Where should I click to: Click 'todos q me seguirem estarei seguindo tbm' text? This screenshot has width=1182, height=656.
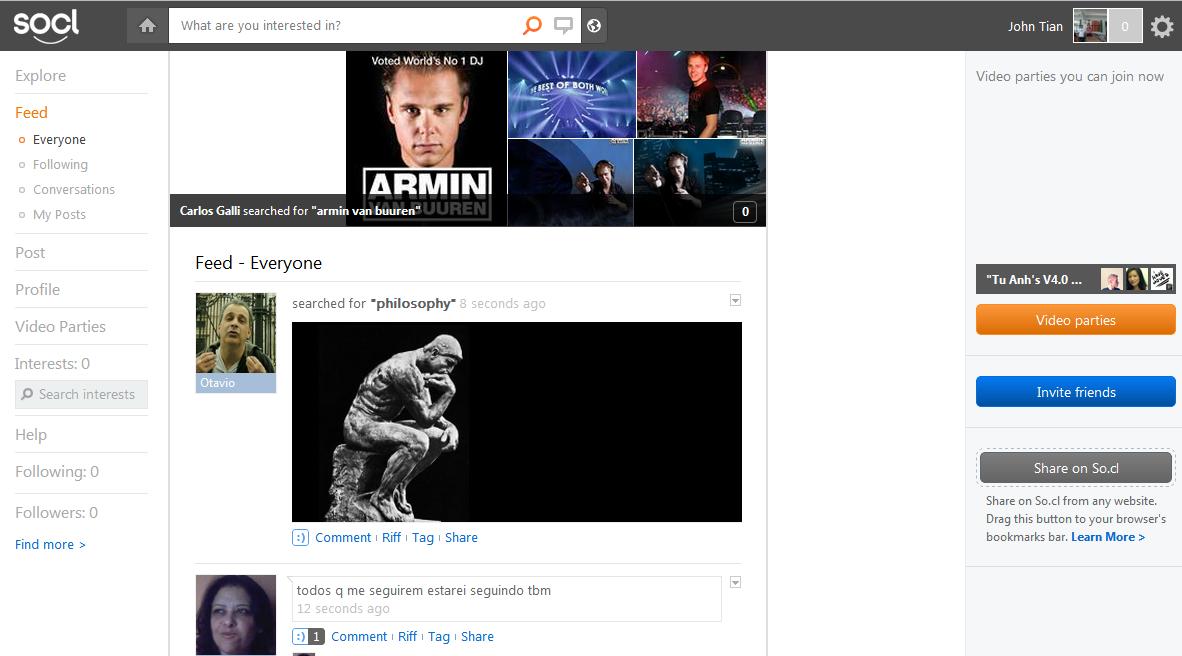tap(424, 590)
